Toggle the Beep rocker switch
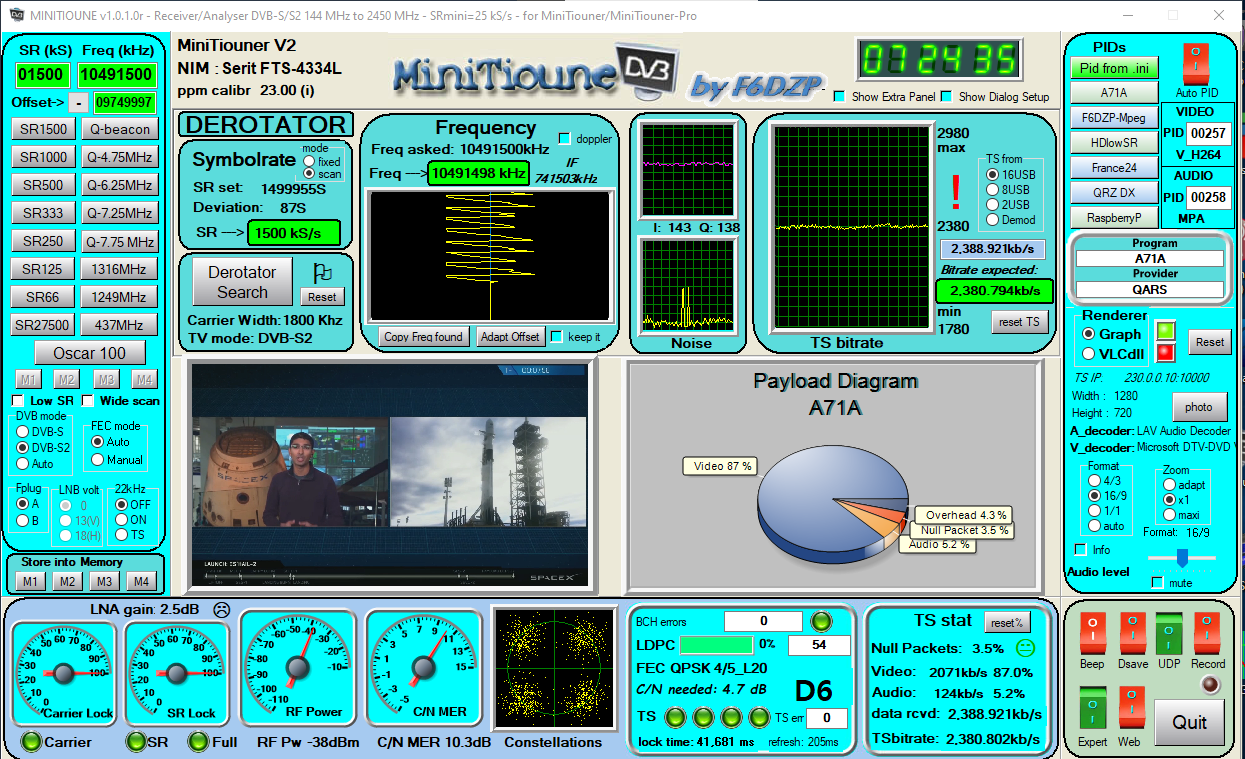This screenshot has width=1245, height=759. 1092,633
